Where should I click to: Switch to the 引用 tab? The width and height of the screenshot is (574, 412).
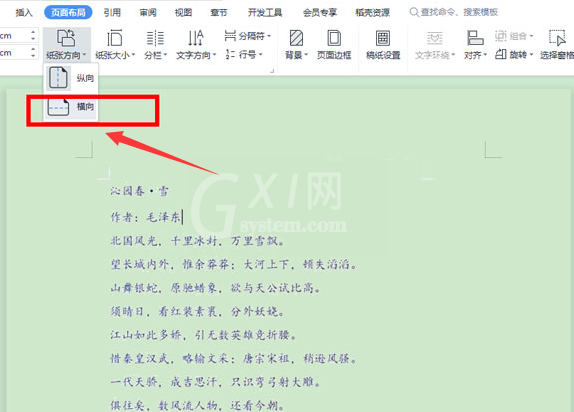(x=112, y=12)
